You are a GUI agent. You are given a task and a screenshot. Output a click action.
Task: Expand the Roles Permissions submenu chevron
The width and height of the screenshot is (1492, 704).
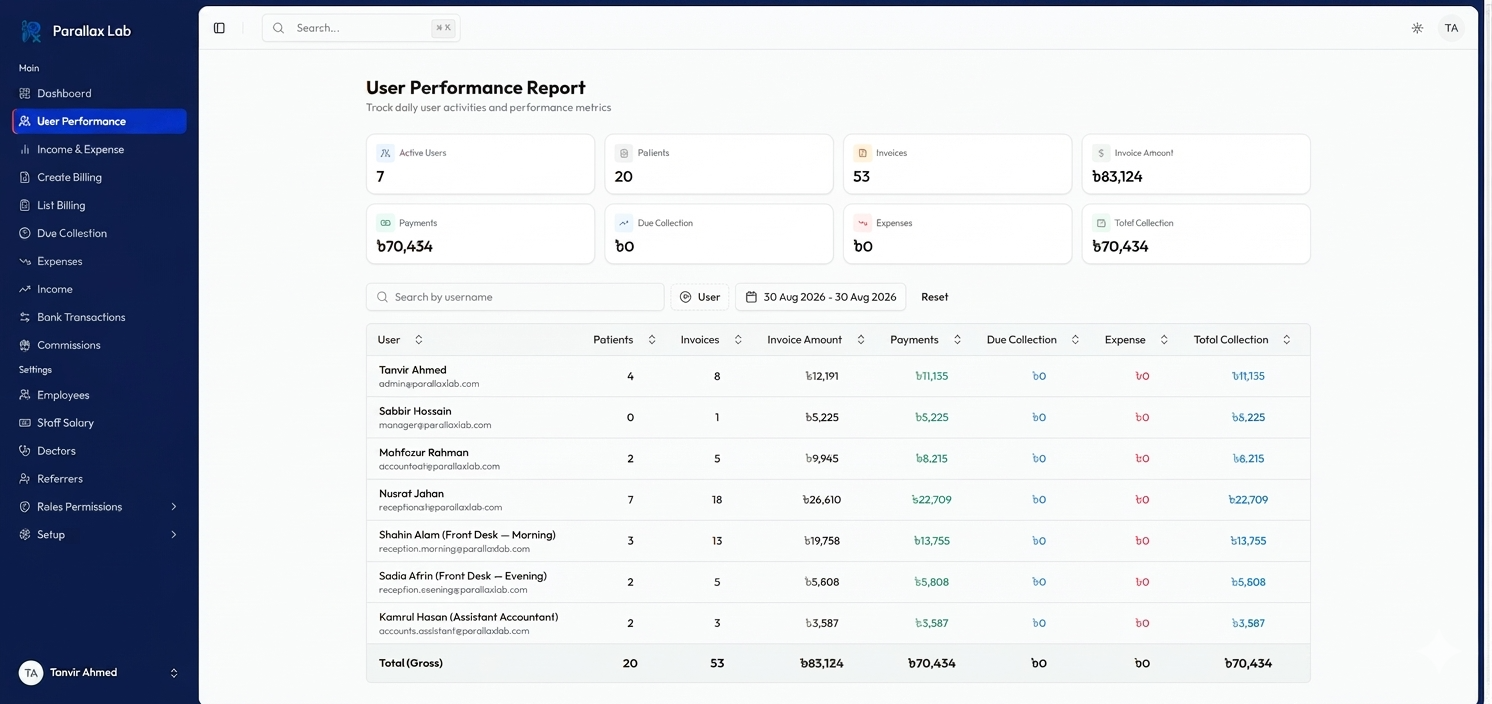pyautogui.click(x=174, y=507)
